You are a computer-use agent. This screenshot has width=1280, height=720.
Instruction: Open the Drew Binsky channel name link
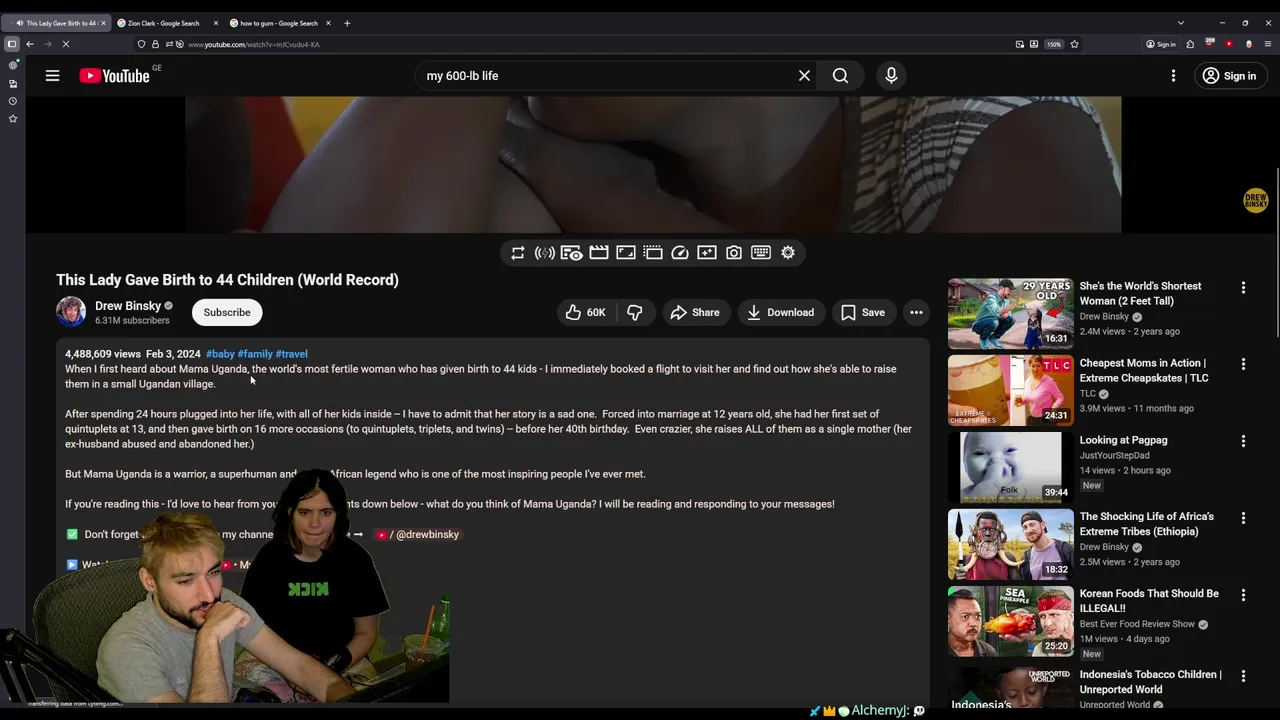pos(128,306)
